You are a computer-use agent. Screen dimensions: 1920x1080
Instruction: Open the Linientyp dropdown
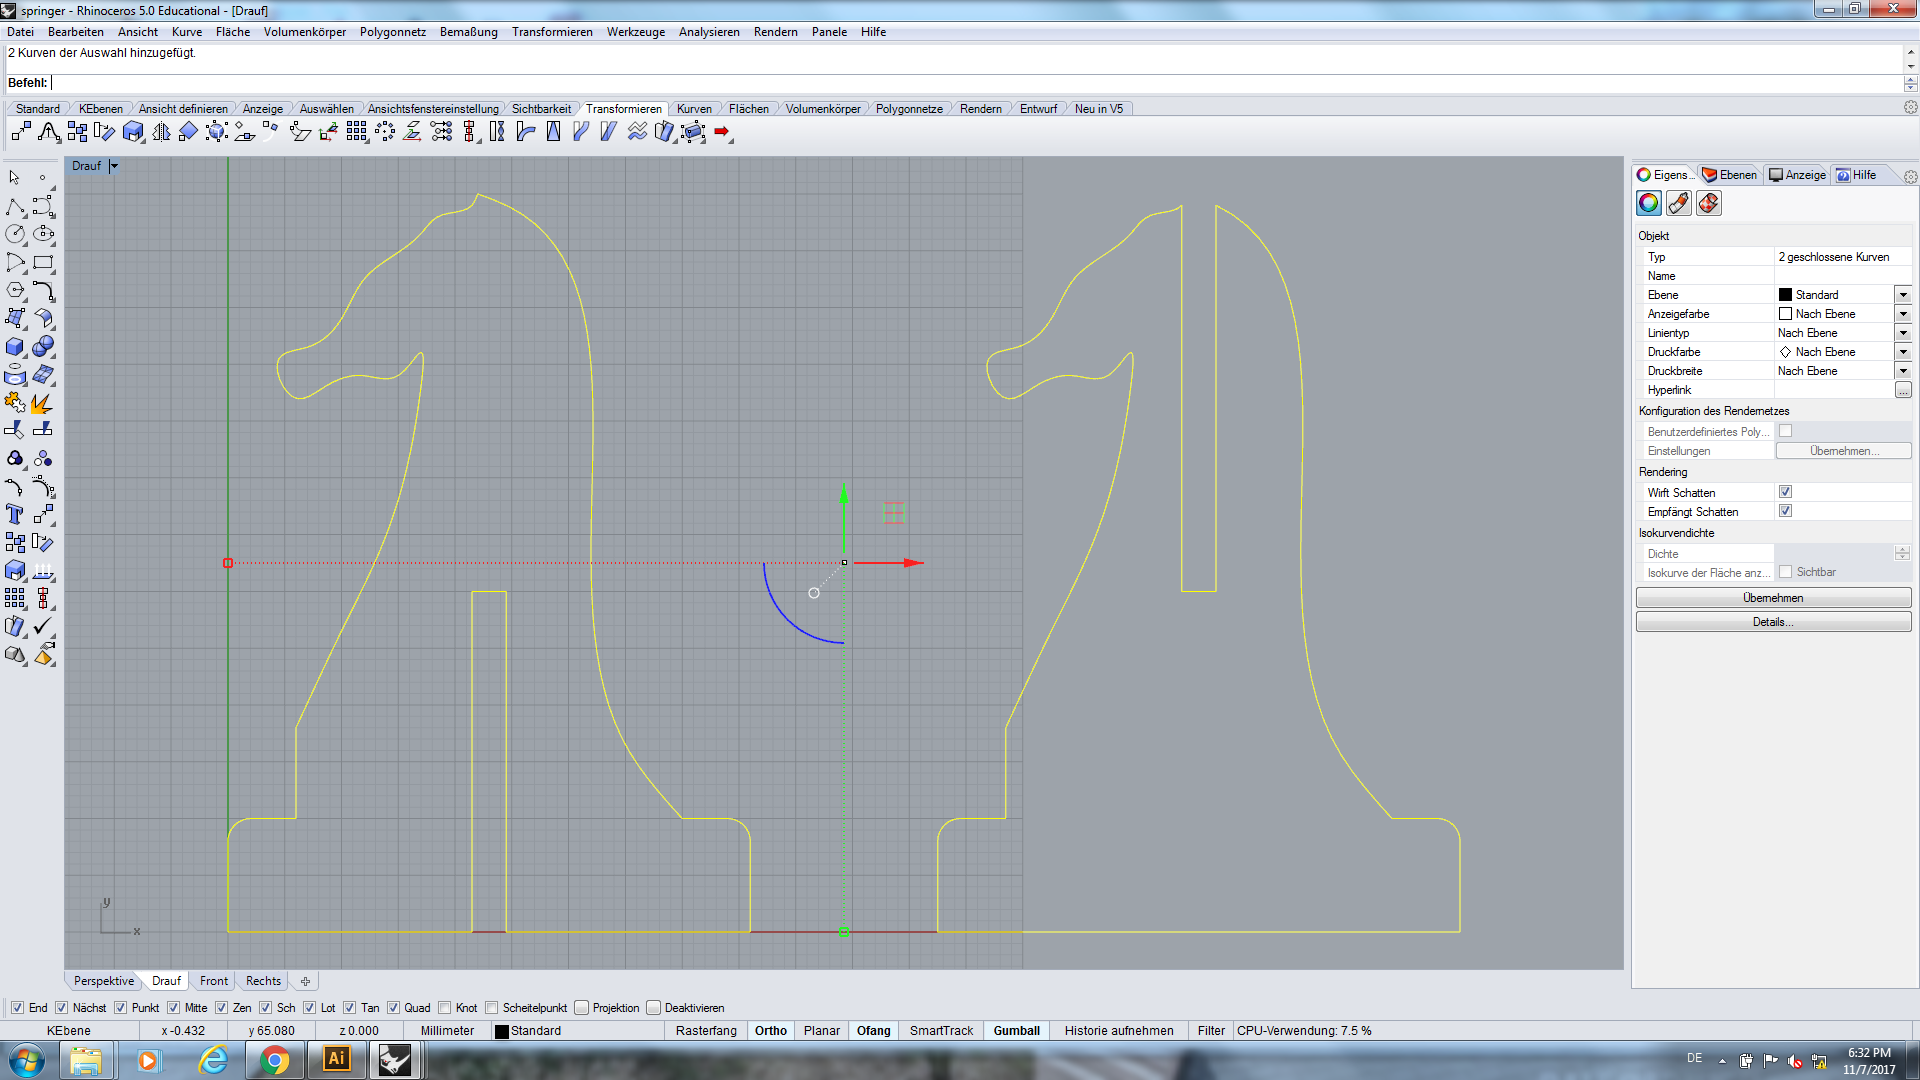tap(1902, 333)
